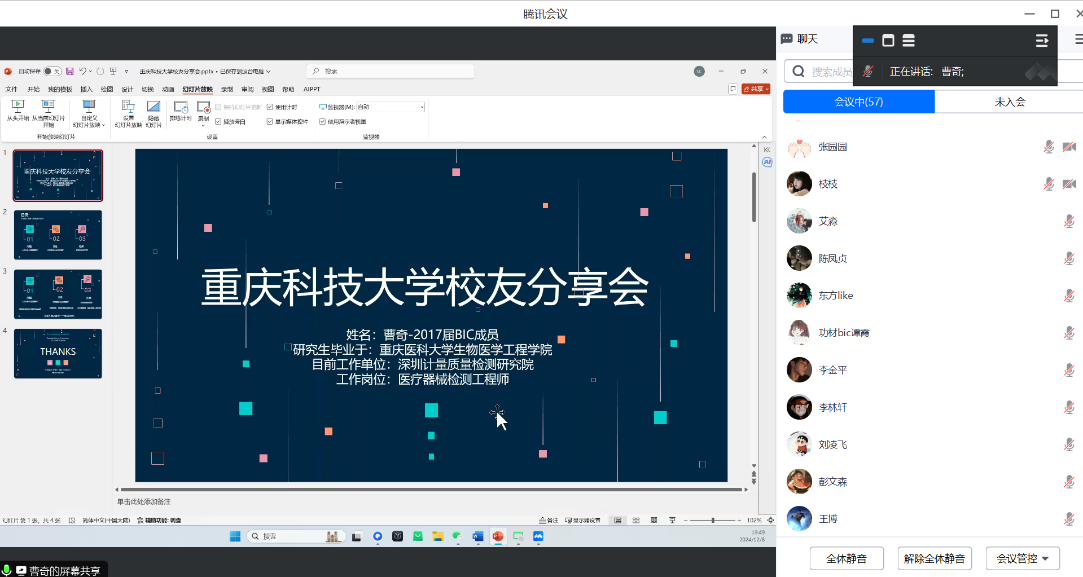
Task: Fit the slide to the window icon
Action: coord(771,520)
